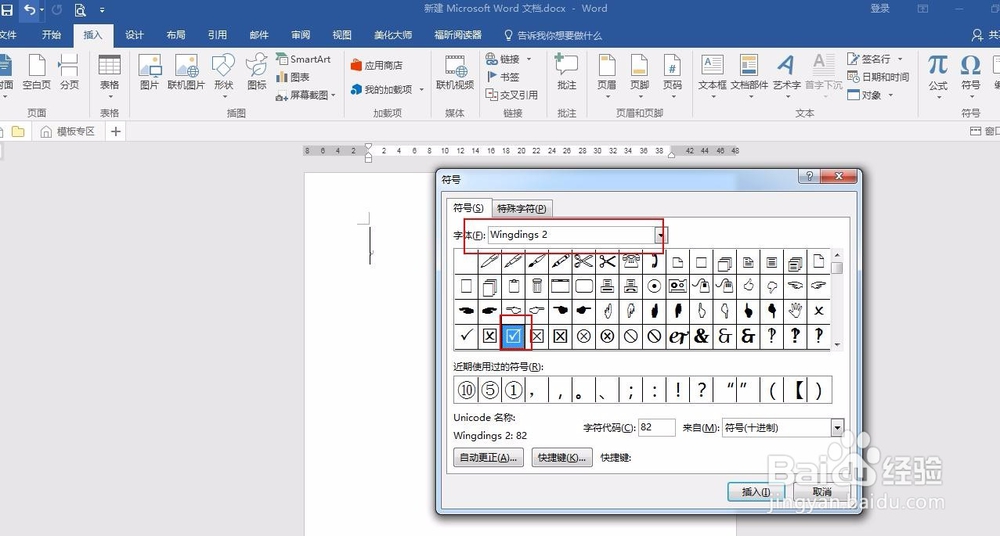Insert a cross-reference (交叉引用)
The image size is (1000, 536).
[512, 94]
